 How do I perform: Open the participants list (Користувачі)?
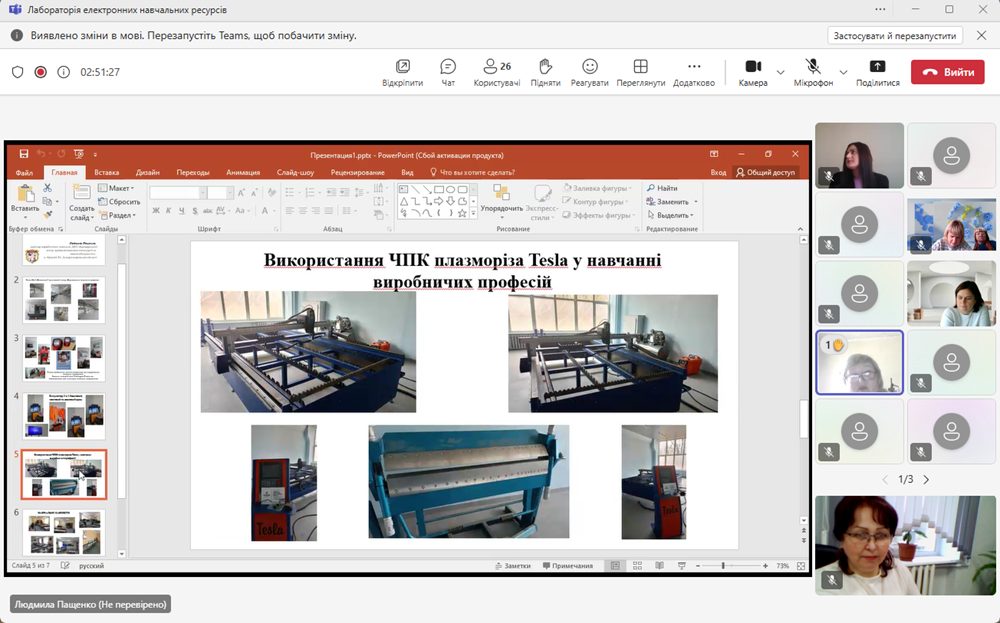496,67
